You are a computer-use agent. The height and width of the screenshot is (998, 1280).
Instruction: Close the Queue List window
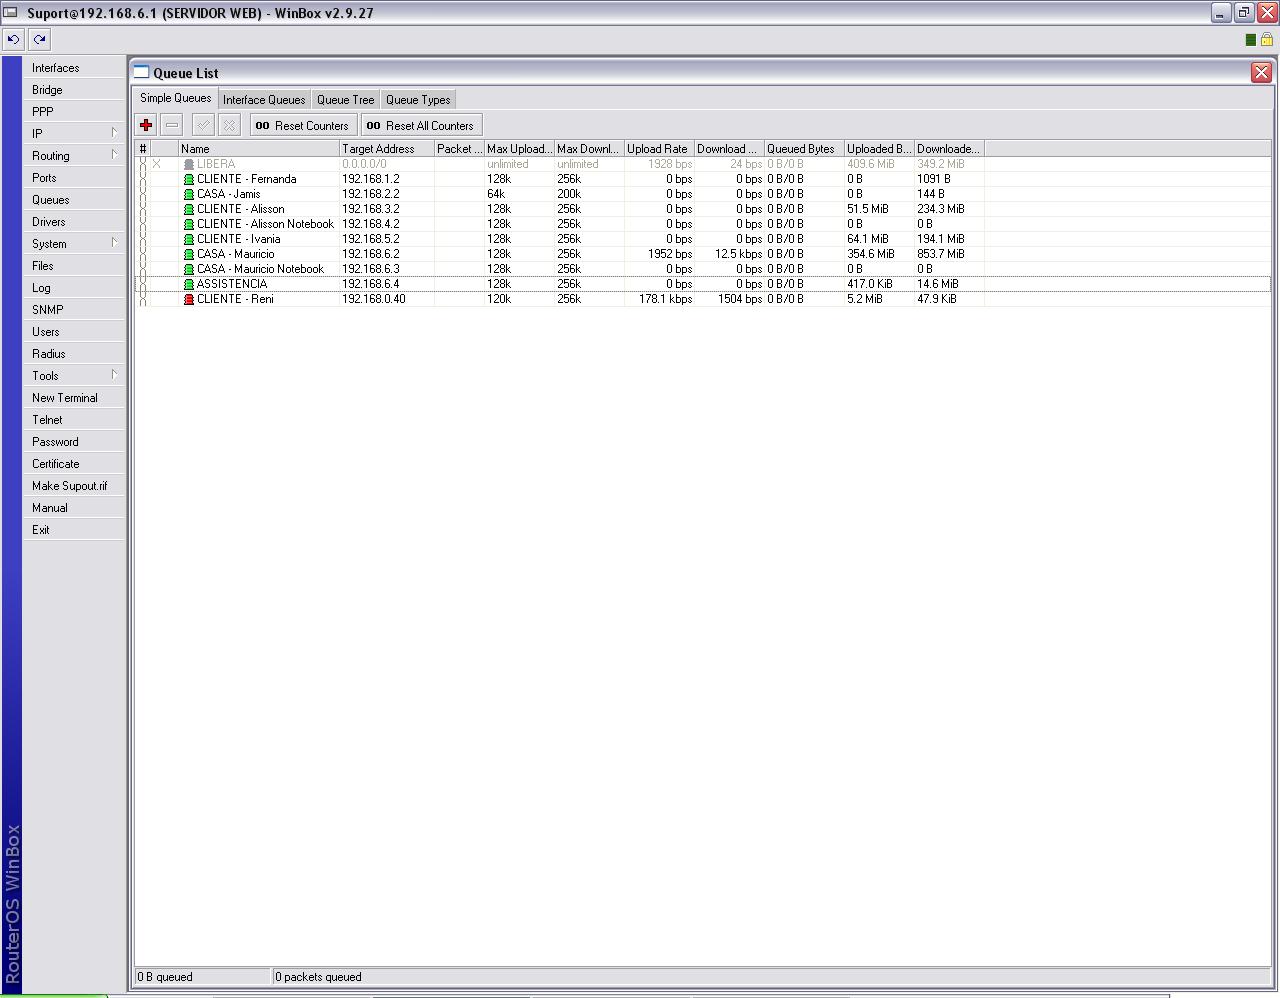(x=1261, y=72)
